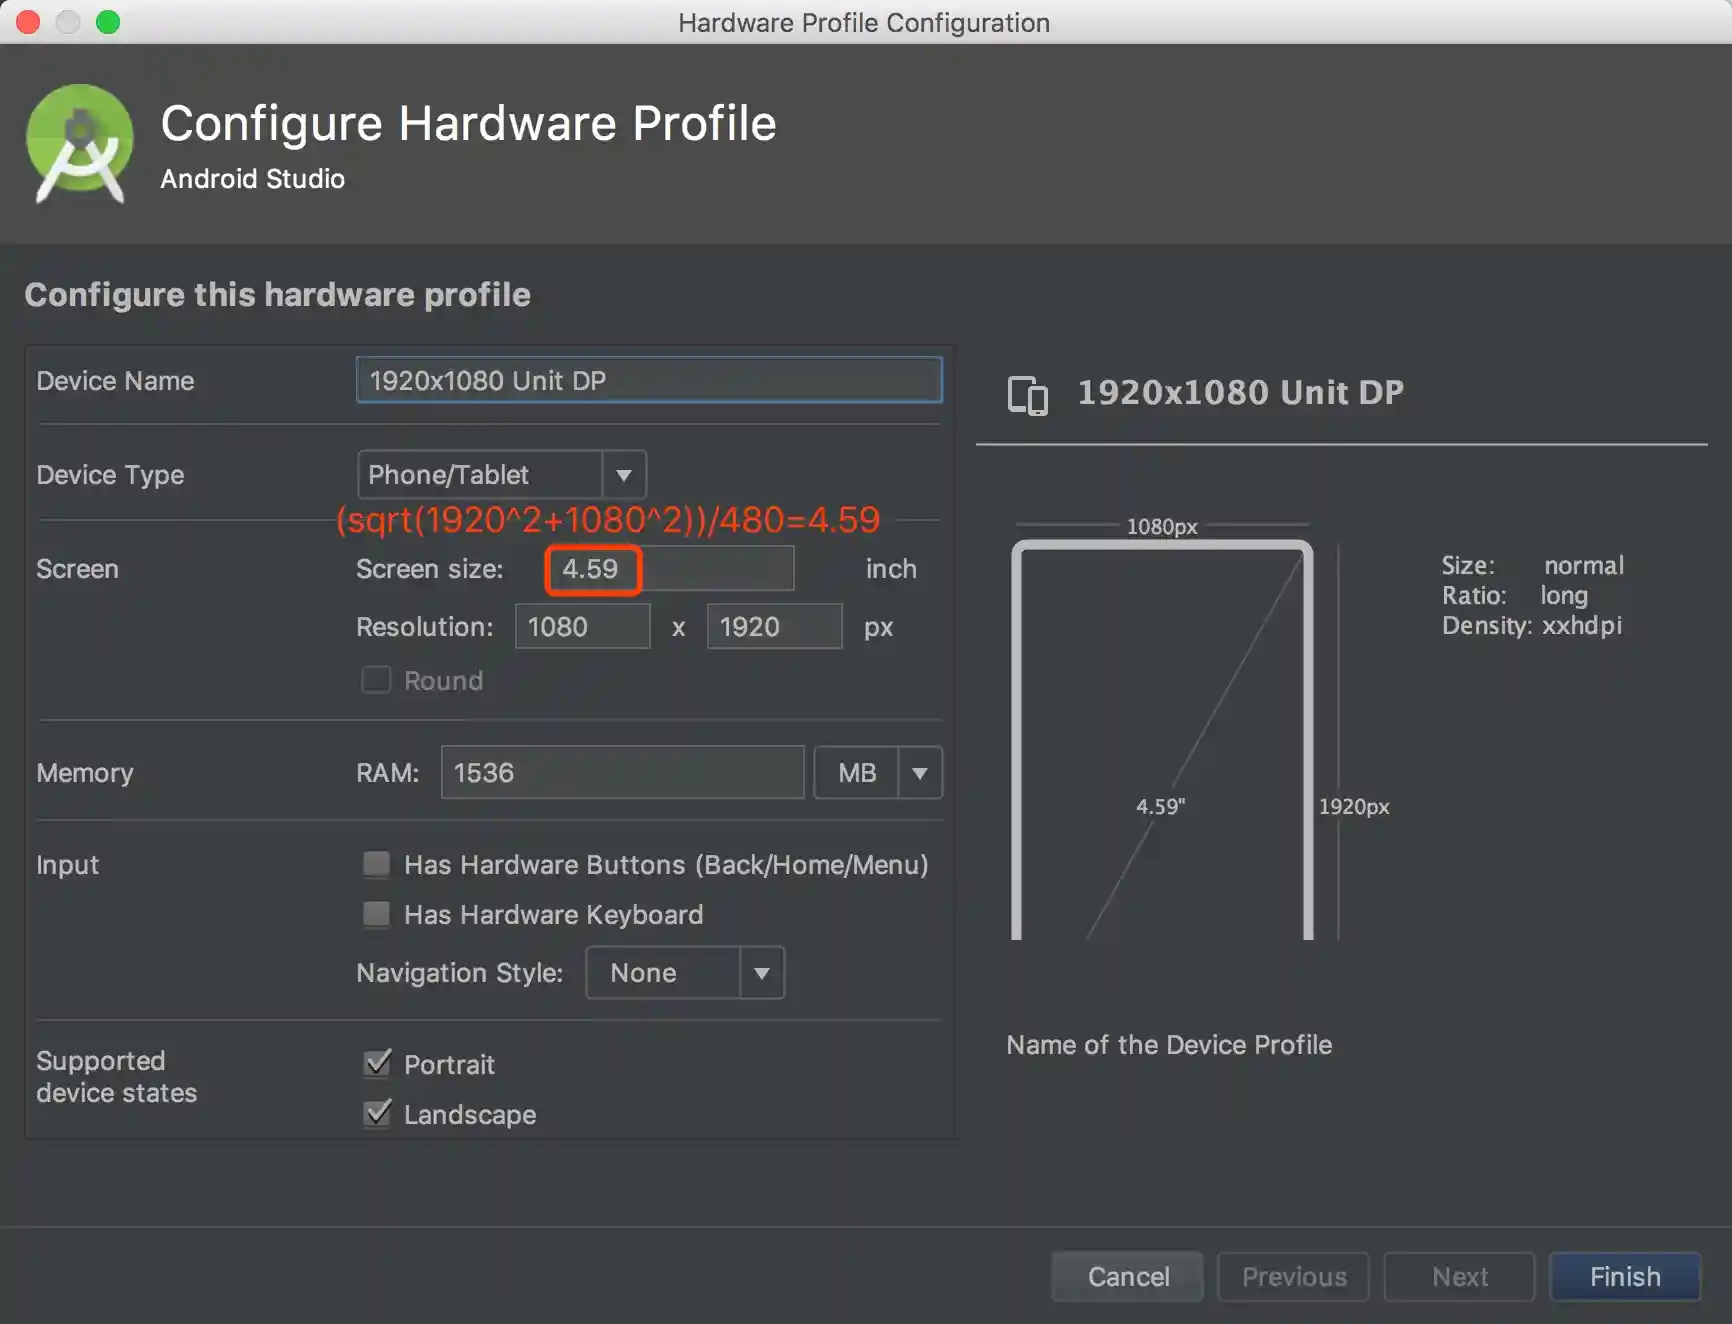Viewport: 1732px width, 1324px height.
Task: Click the device screen preview outline
Action: 1161,740
